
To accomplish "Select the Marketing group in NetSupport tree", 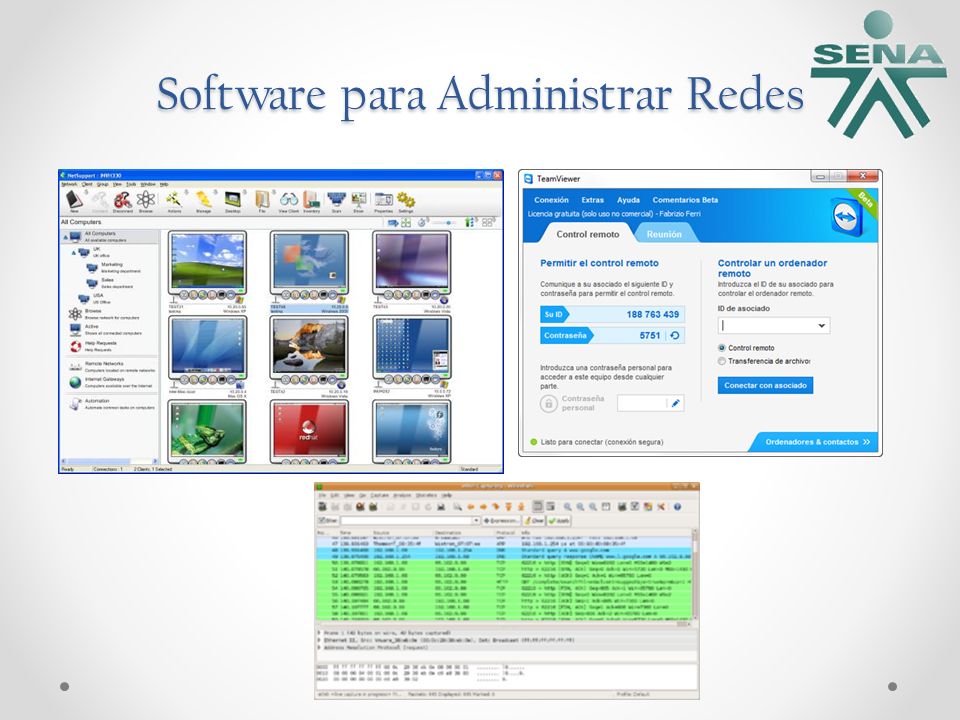I will pos(113,268).
